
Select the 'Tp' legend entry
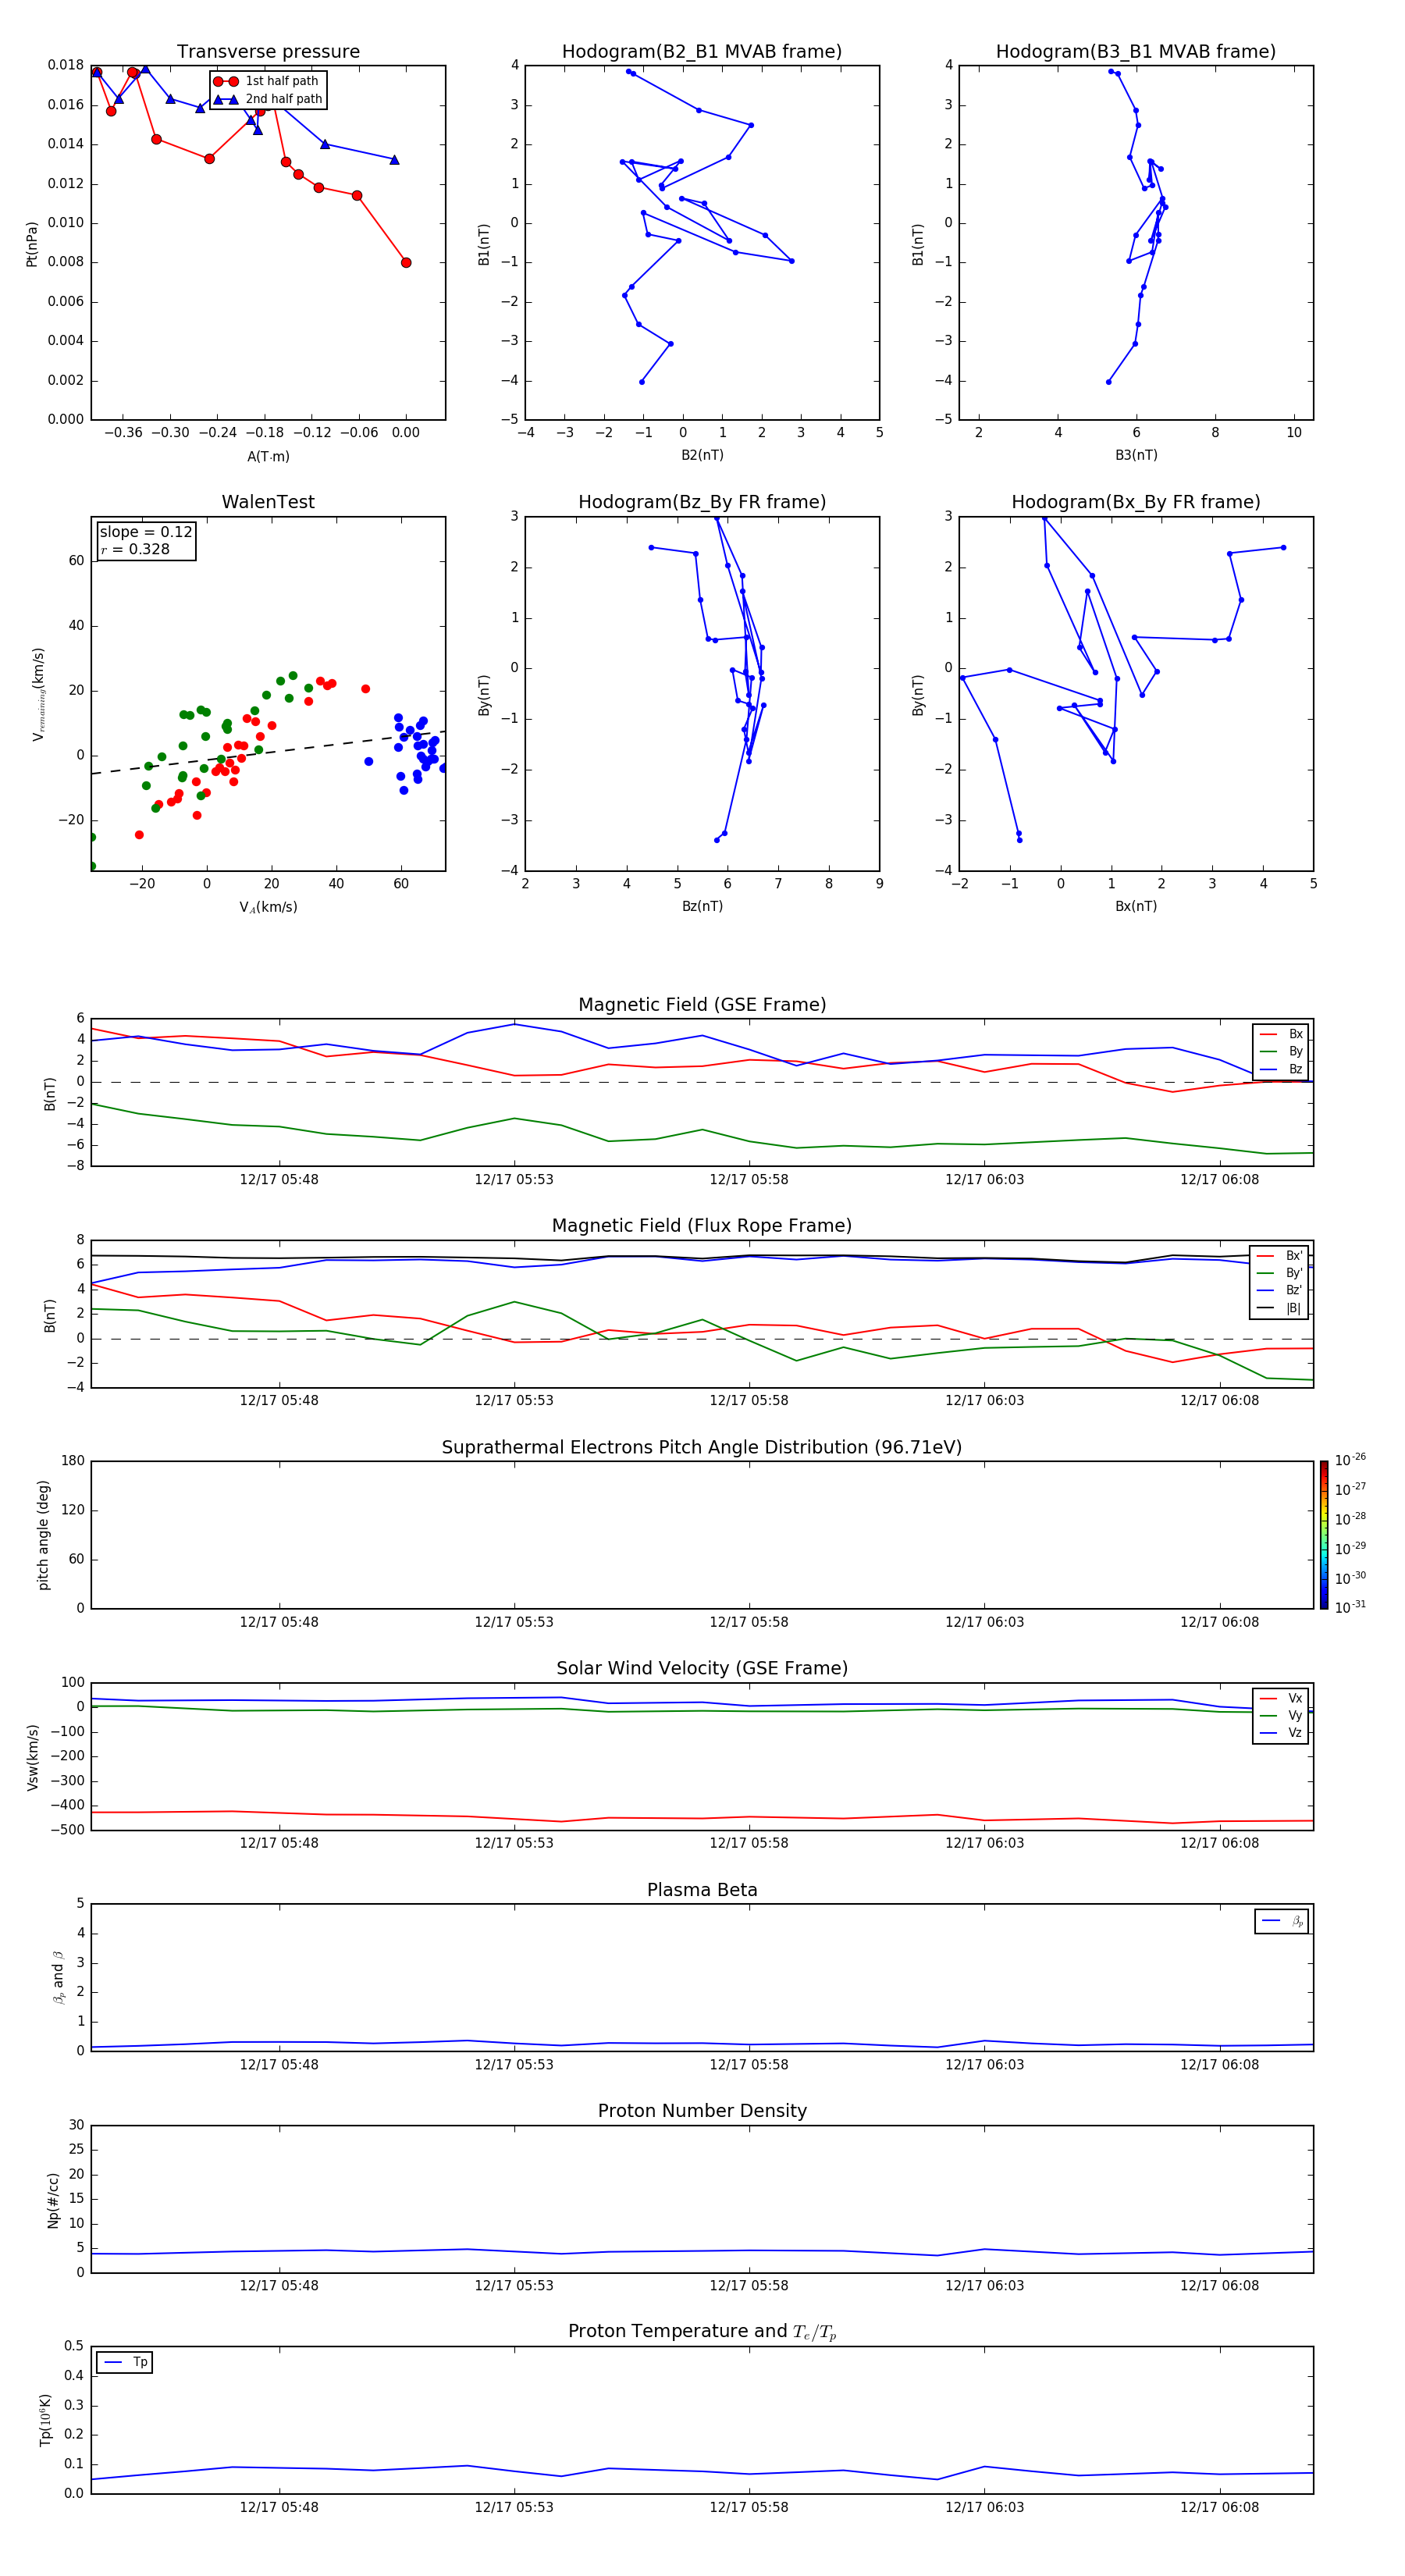[x=125, y=2362]
